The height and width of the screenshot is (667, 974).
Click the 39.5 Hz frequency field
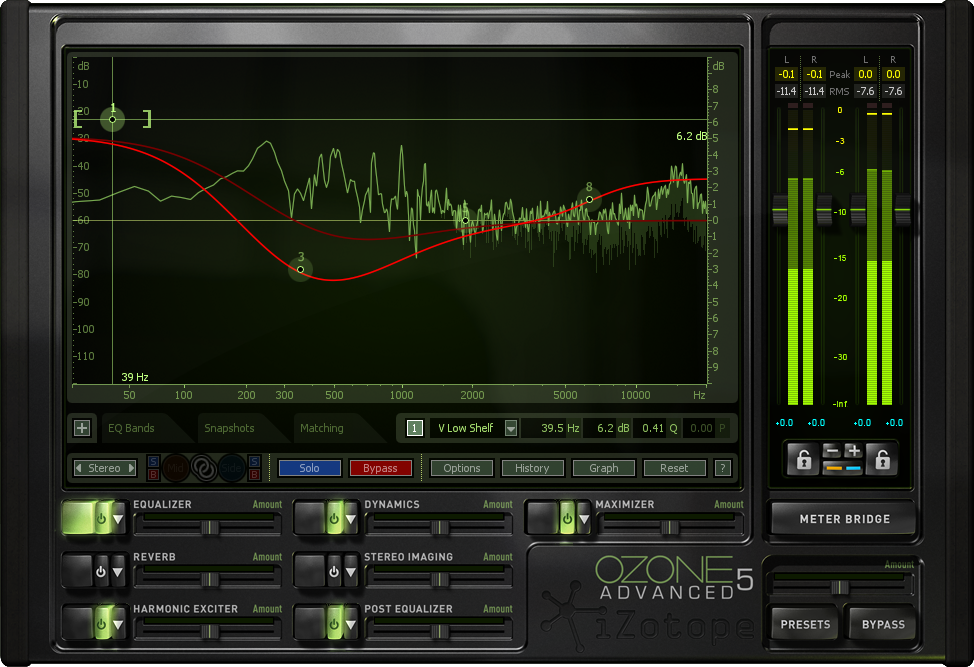click(x=552, y=428)
